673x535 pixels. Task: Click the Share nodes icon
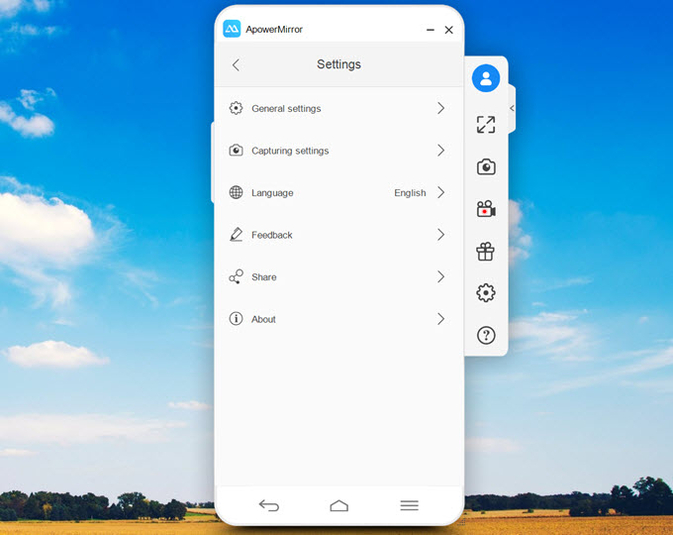[236, 277]
